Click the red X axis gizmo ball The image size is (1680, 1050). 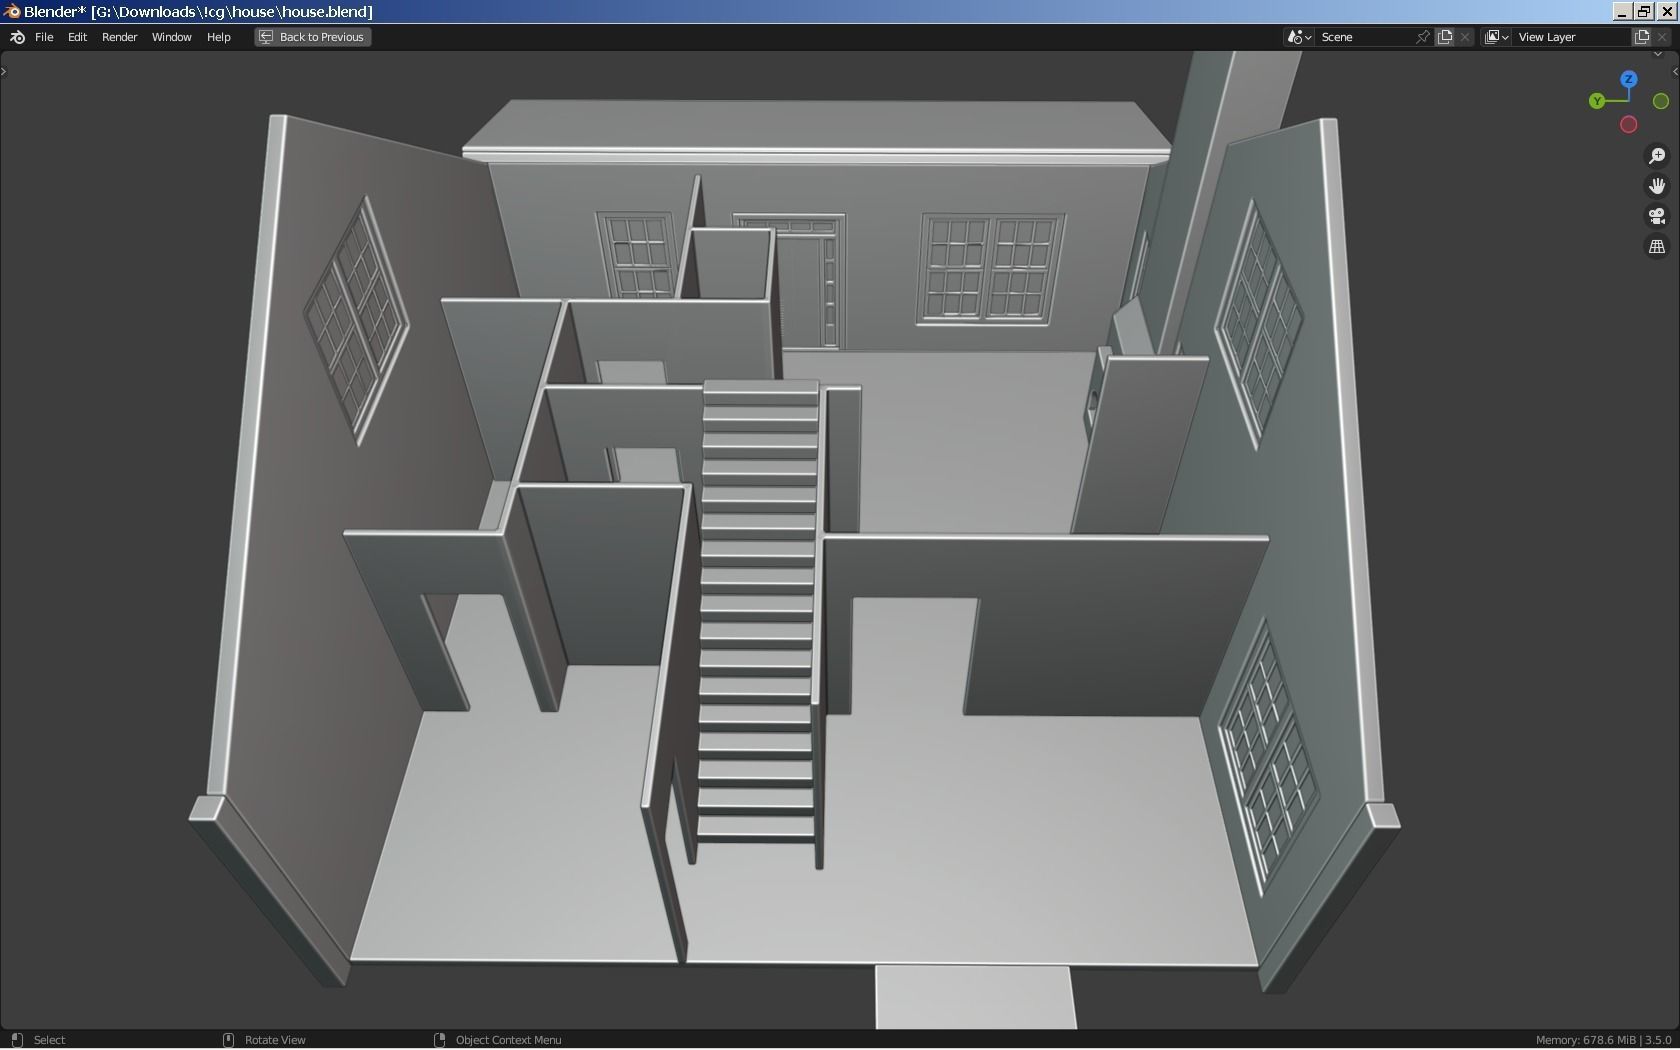click(x=1628, y=124)
